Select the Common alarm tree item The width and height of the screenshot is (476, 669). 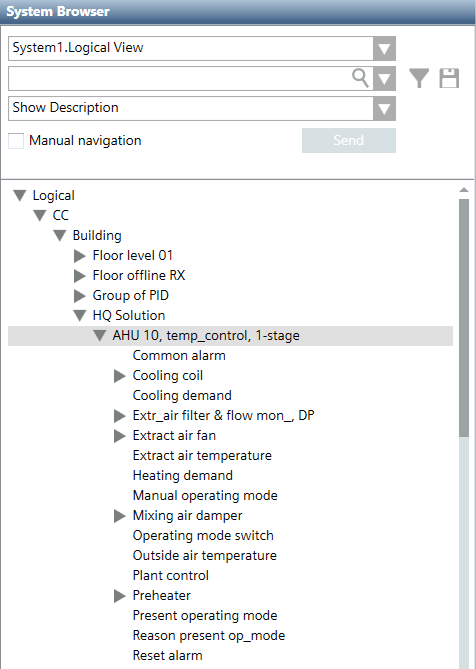(x=179, y=355)
